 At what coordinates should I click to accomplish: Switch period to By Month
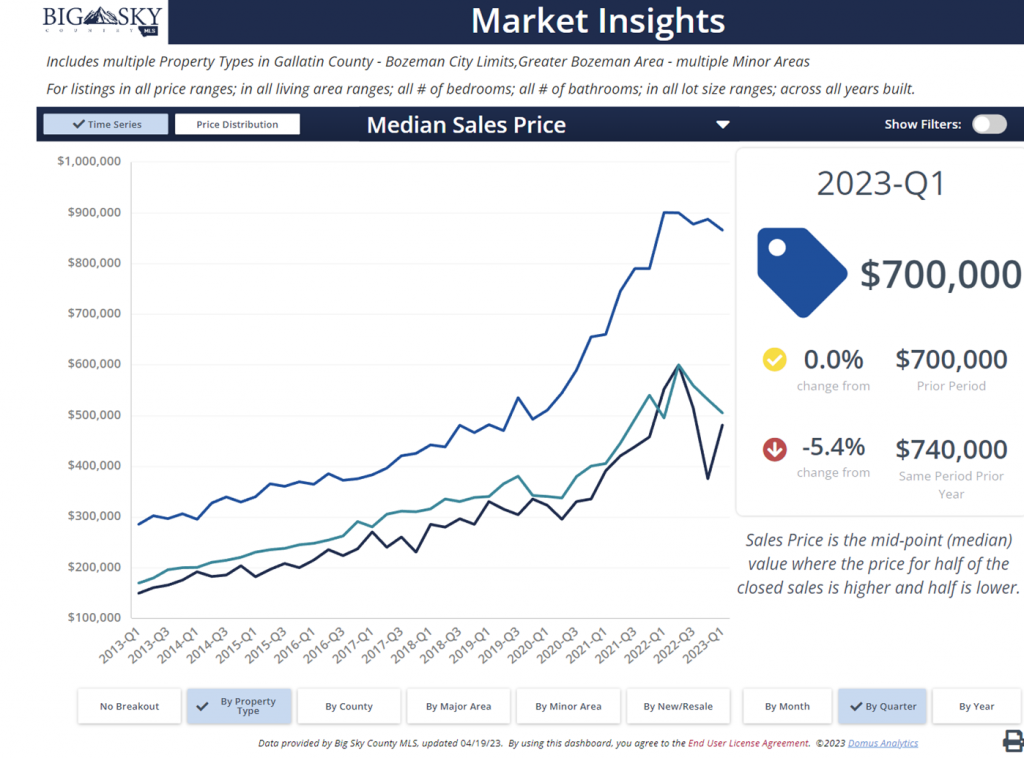787,706
